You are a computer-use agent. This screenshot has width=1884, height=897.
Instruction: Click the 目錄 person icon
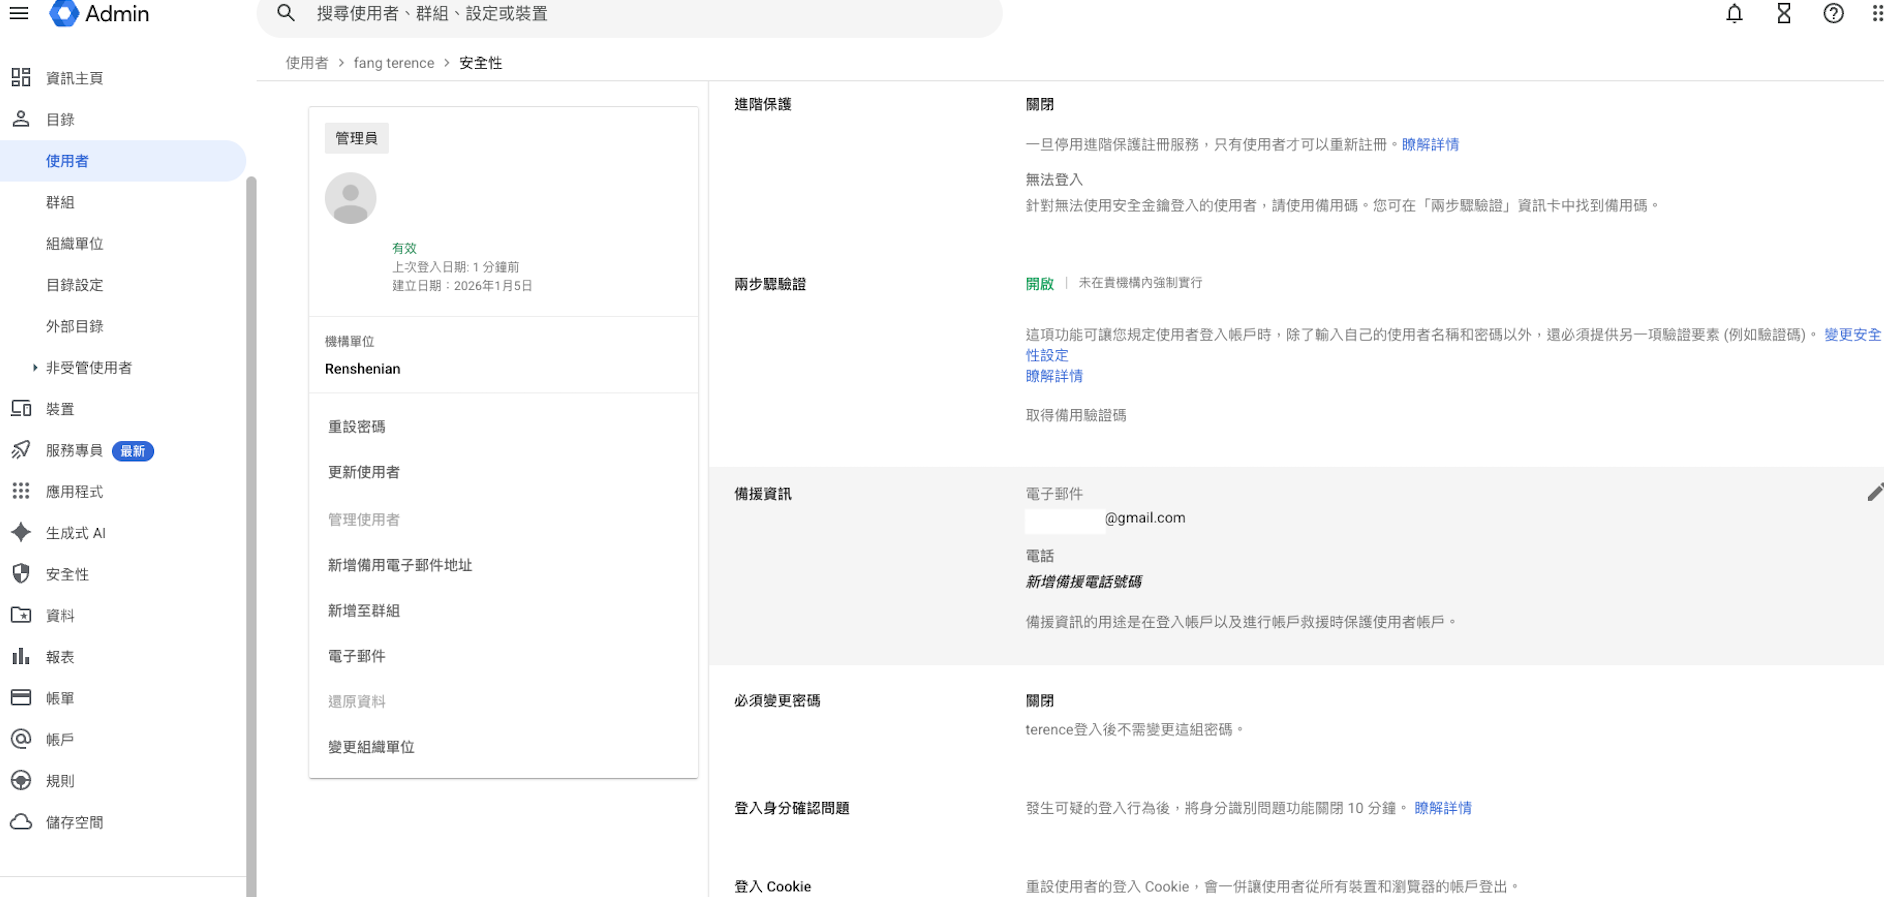21,119
